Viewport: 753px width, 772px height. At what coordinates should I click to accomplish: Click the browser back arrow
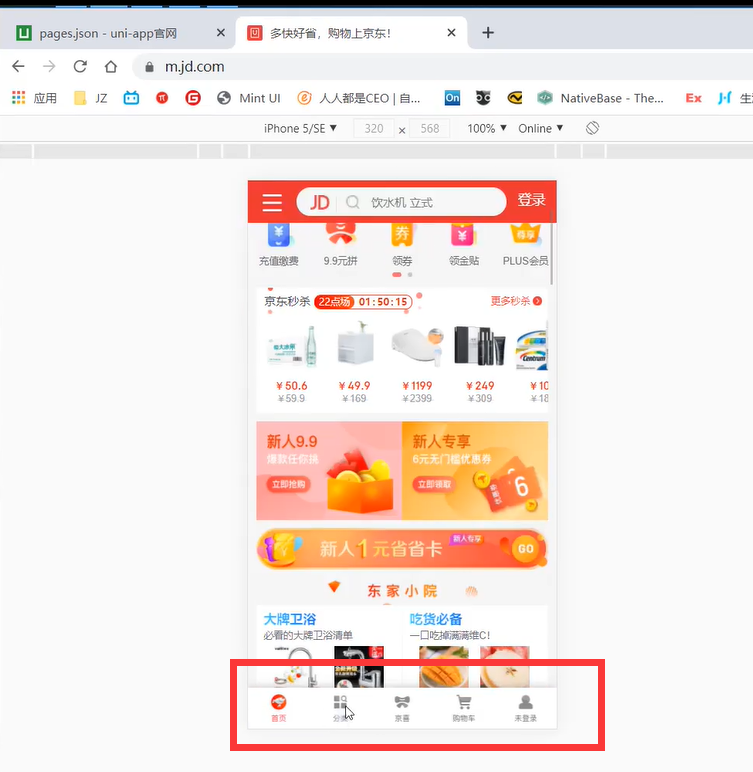[x=18, y=66]
